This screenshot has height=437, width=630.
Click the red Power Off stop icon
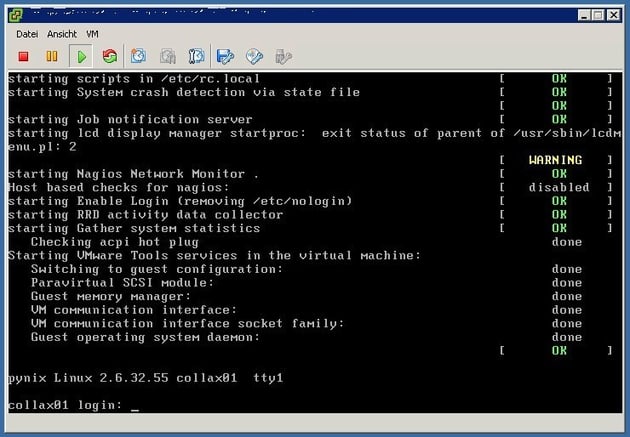click(23, 56)
